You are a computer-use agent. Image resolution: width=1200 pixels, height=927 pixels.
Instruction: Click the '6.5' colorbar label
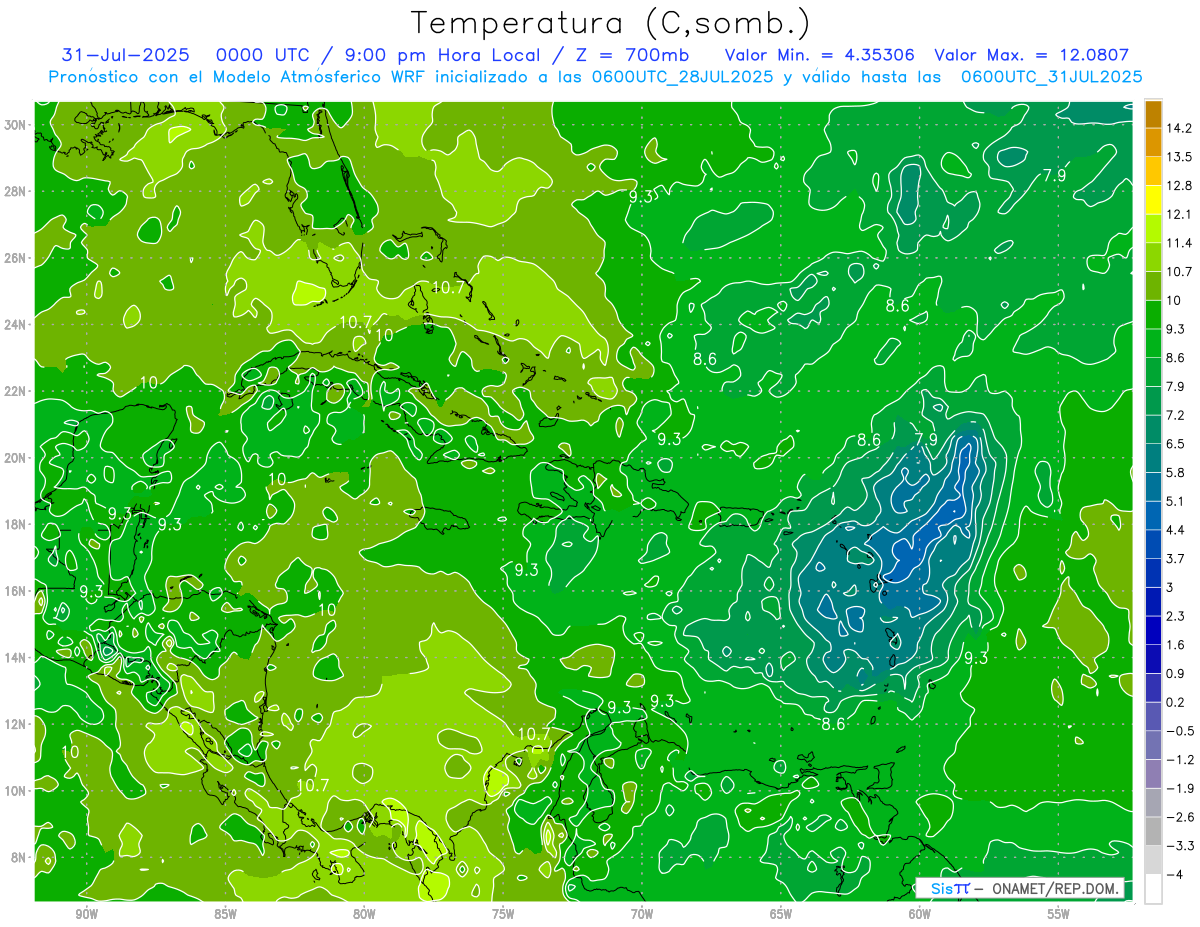(1174, 444)
